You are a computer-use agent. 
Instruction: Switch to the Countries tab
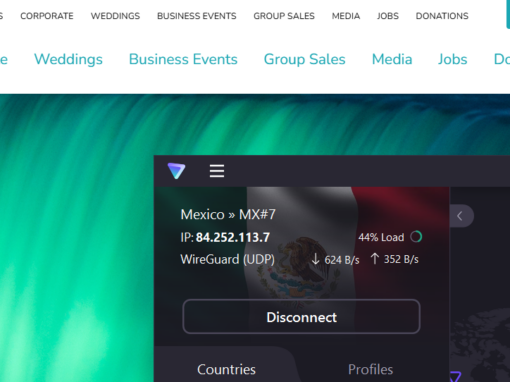(226, 369)
